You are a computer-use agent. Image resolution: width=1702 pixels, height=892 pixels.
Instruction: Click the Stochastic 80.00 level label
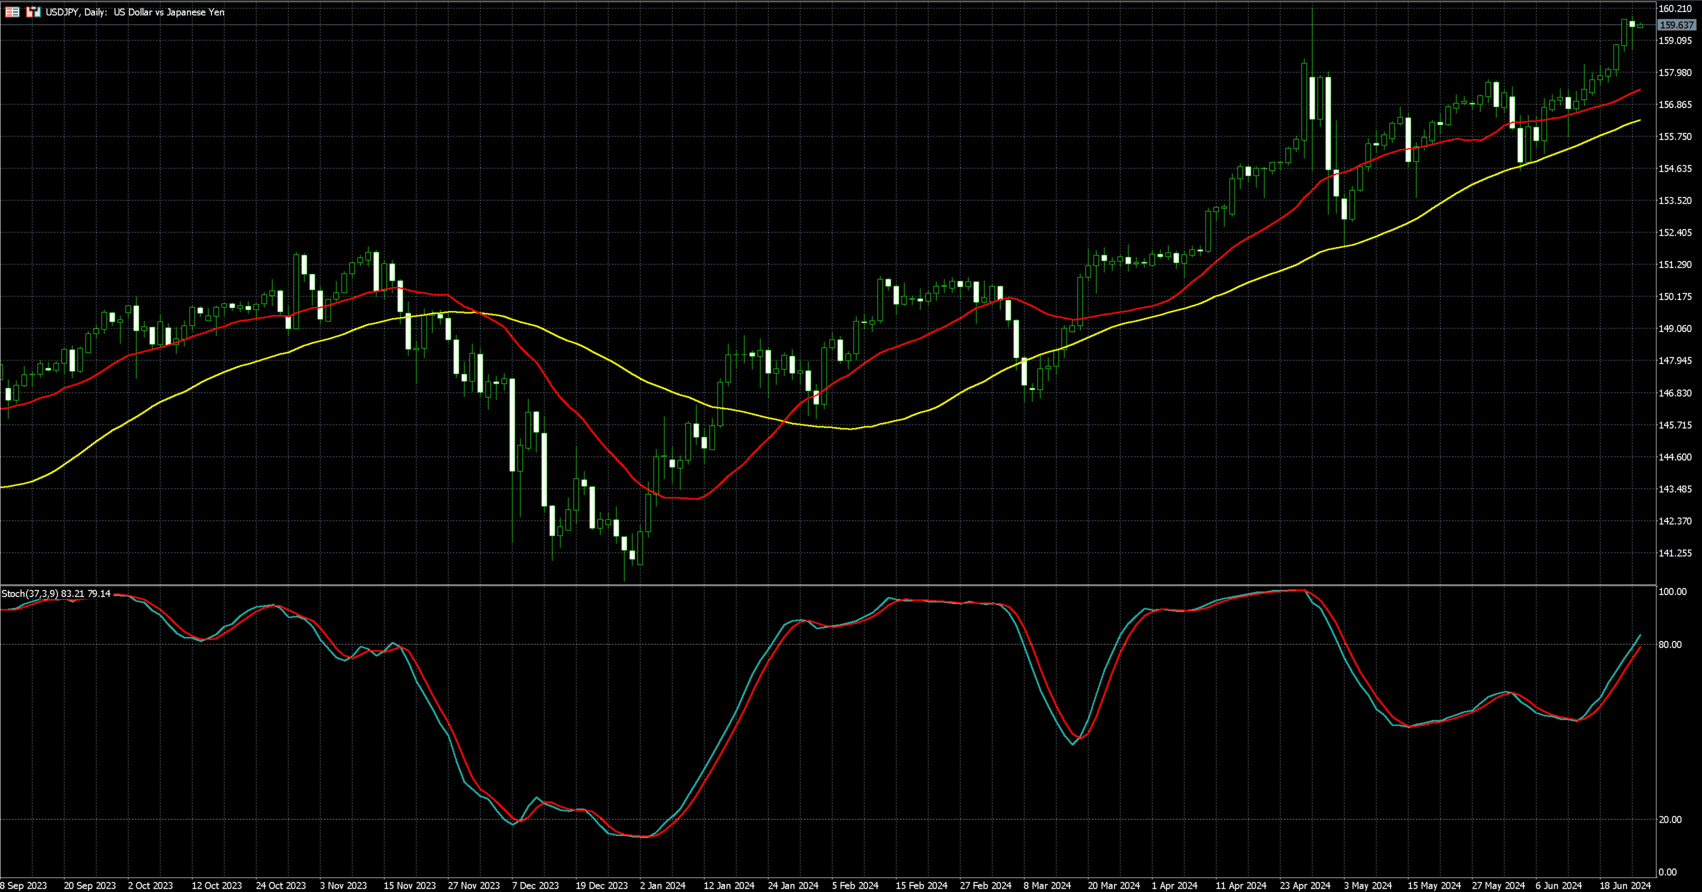1670,645
